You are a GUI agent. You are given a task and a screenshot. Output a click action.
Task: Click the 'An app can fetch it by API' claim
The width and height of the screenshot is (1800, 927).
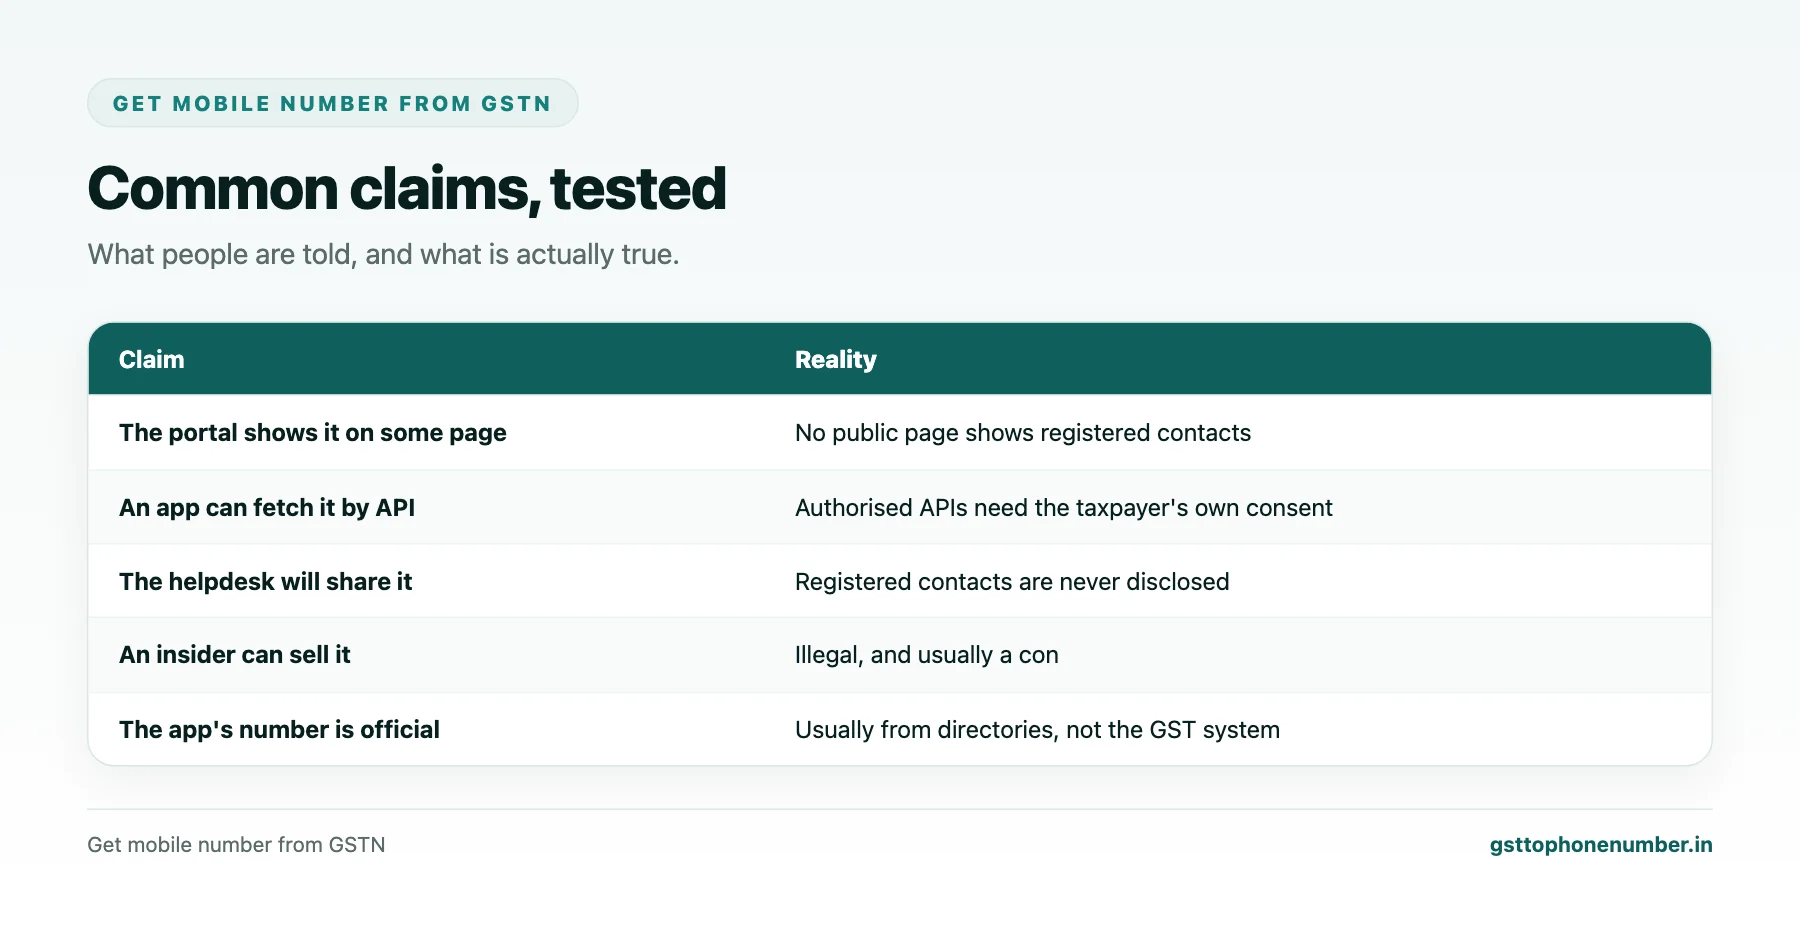click(x=267, y=507)
